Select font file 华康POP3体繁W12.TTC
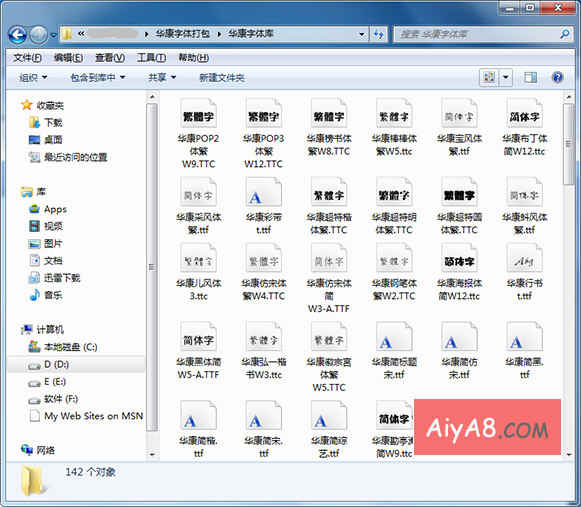 click(263, 134)
